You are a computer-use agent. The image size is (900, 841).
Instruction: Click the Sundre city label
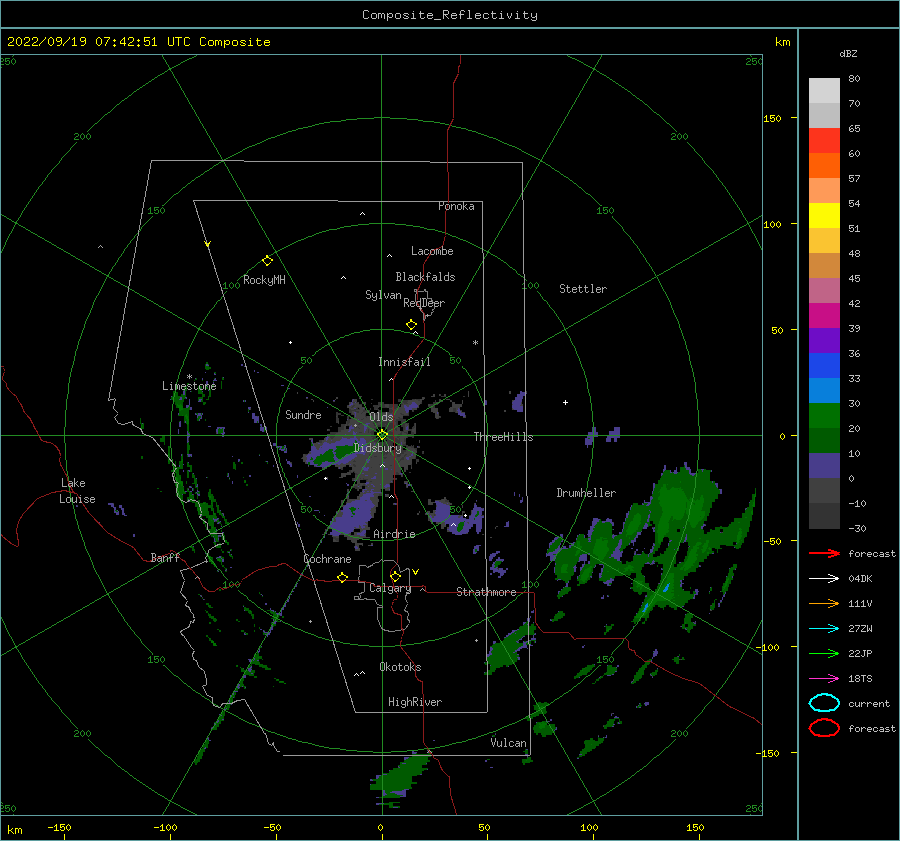tap(303, 414)
